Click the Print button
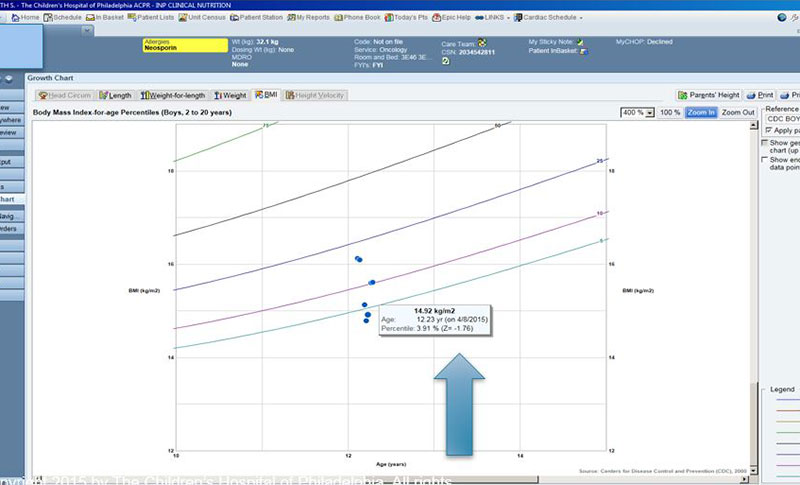The height and width of the screenshot is (485, 800). coord(760,95)
